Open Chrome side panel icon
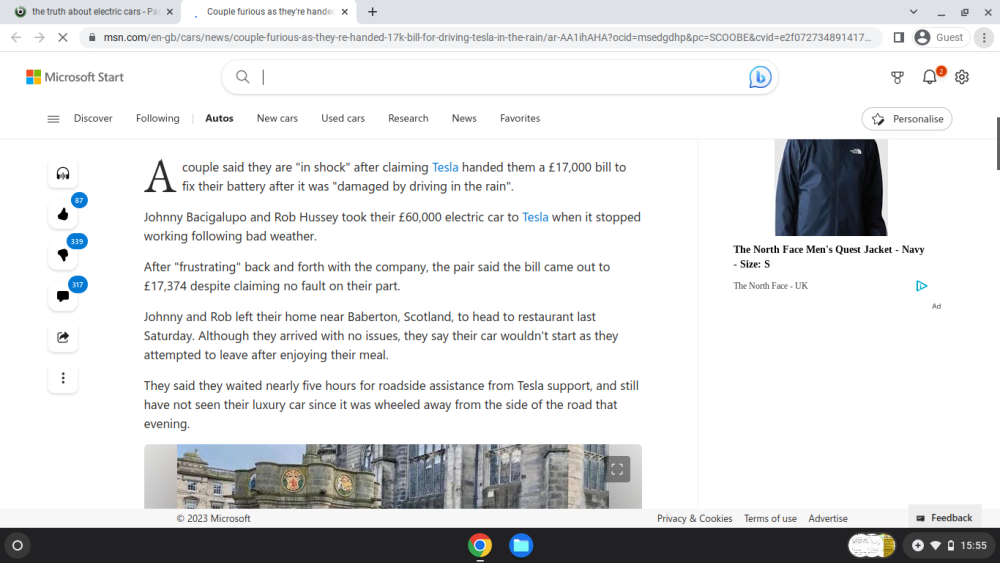This screenshot has height=563, width=1000. tap(899, 38)
